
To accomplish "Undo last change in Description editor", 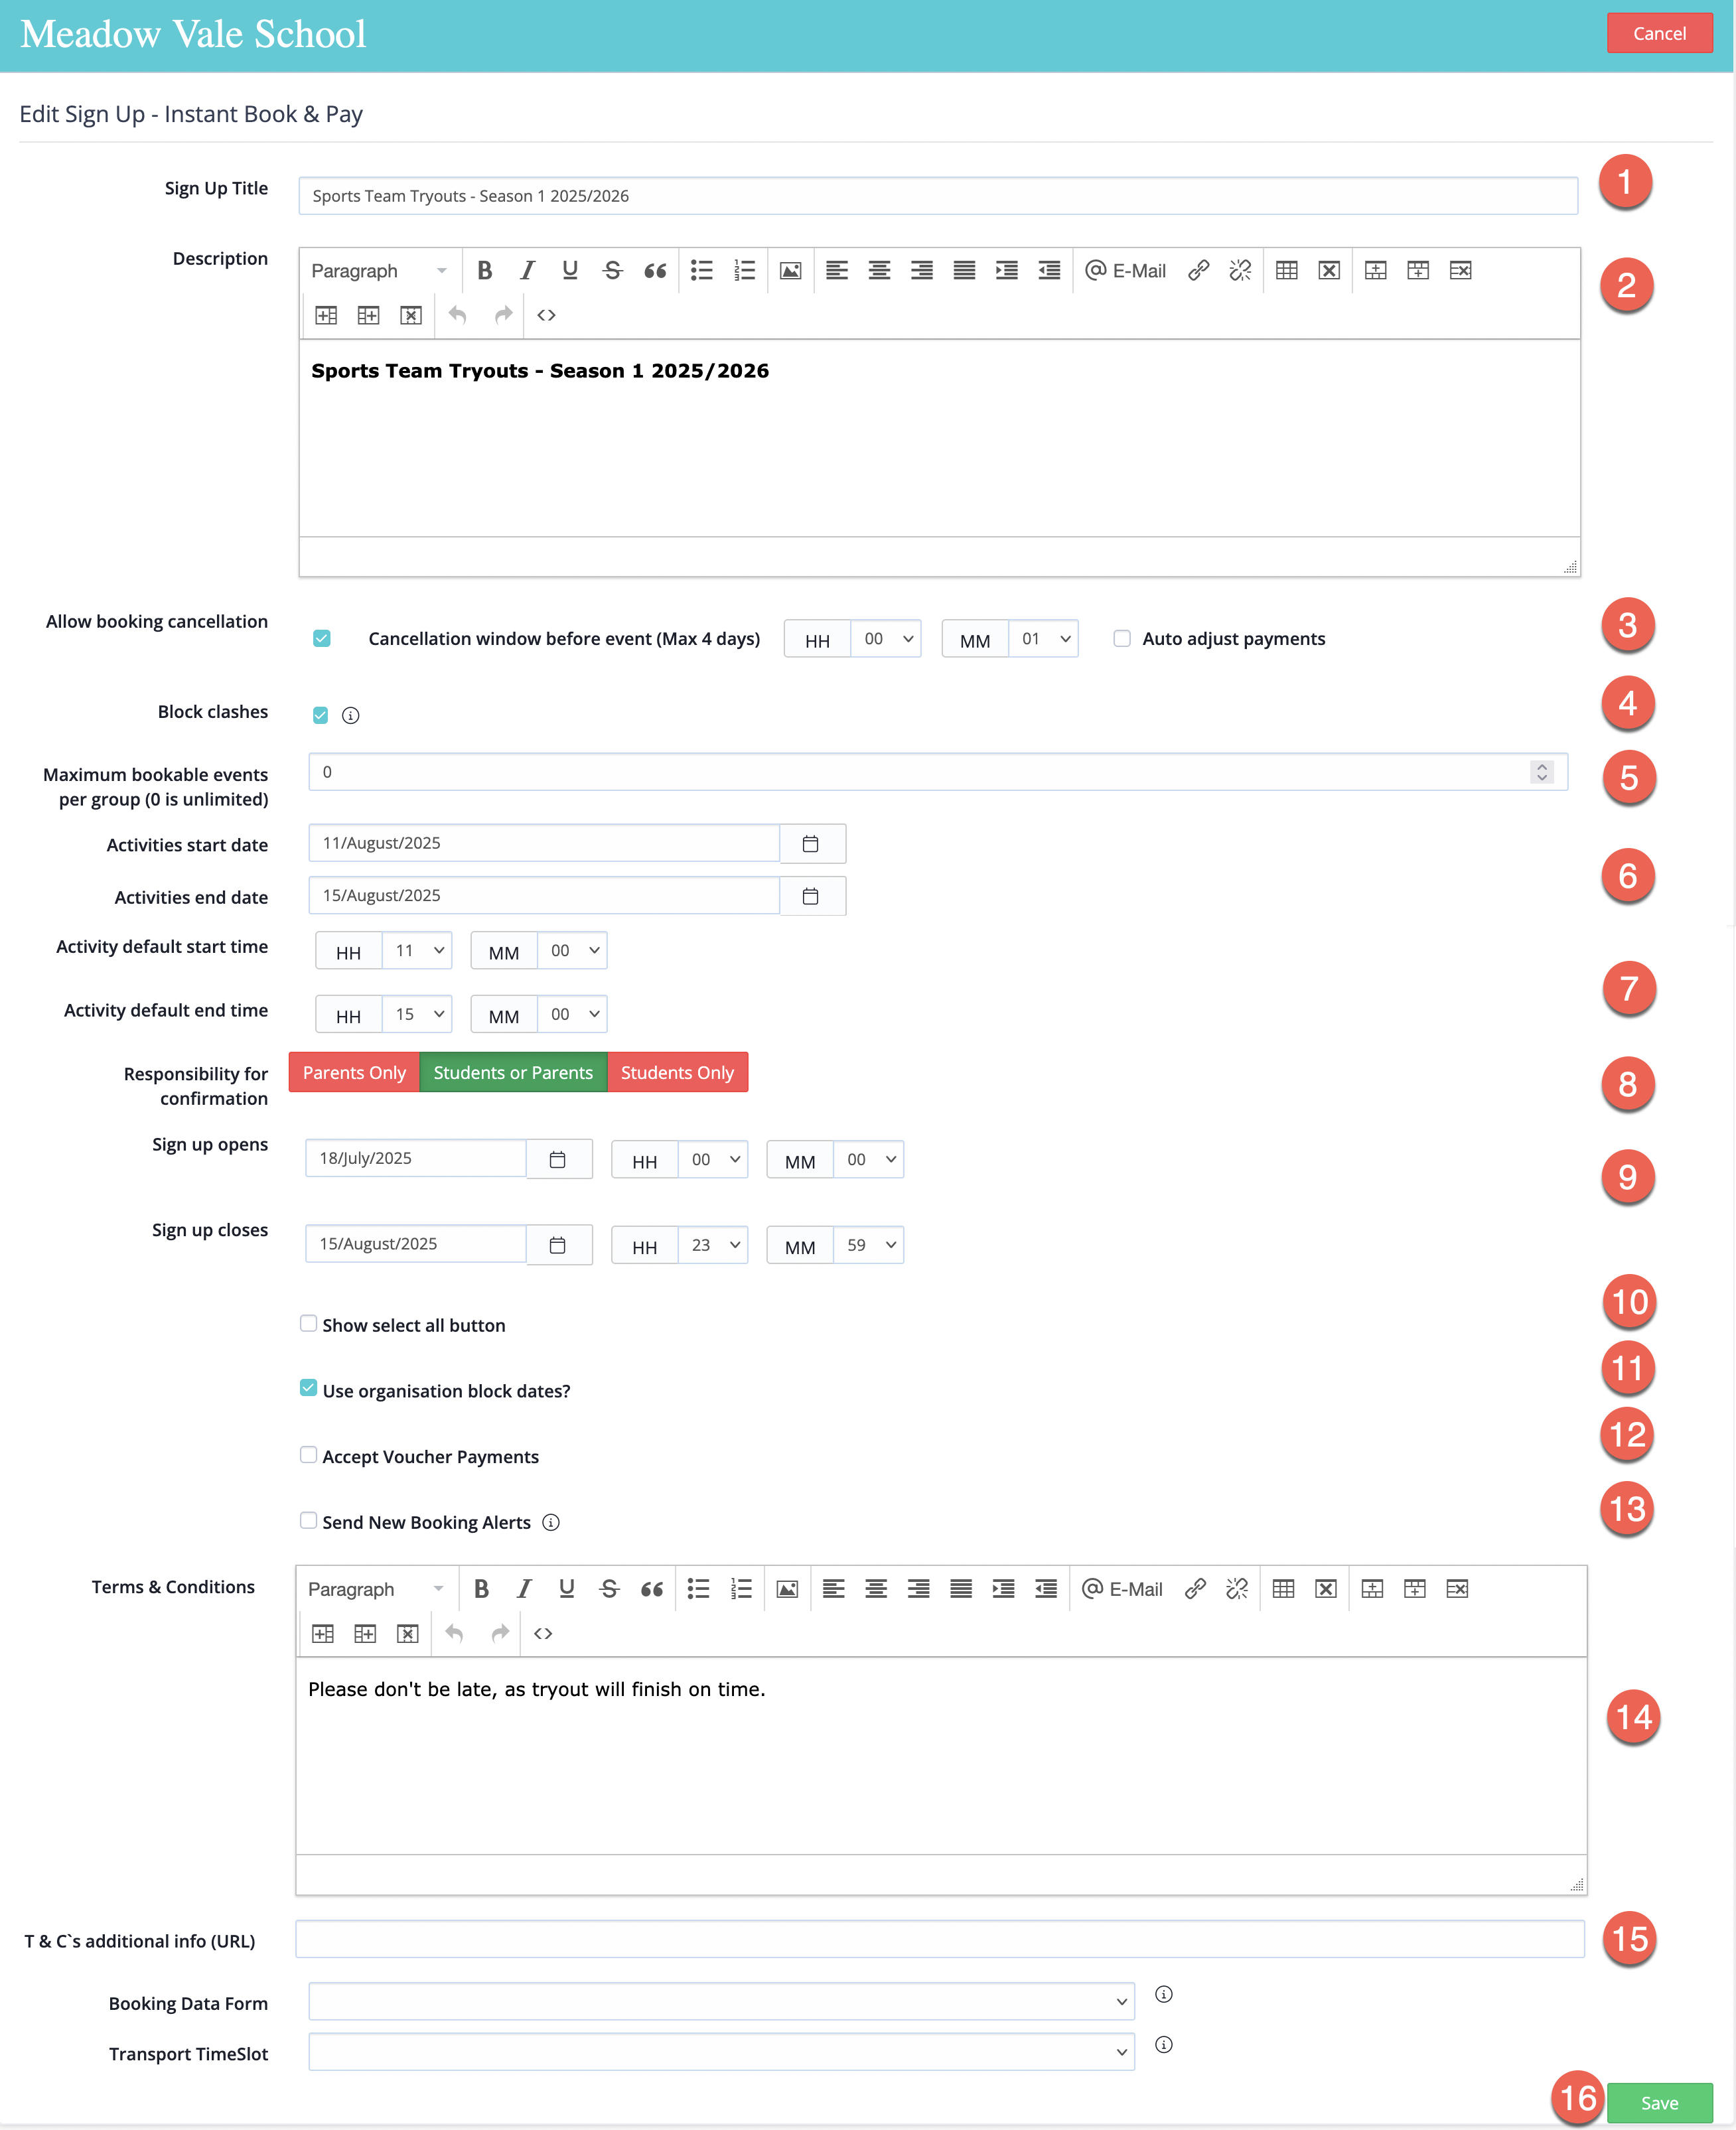I will 457,315.
